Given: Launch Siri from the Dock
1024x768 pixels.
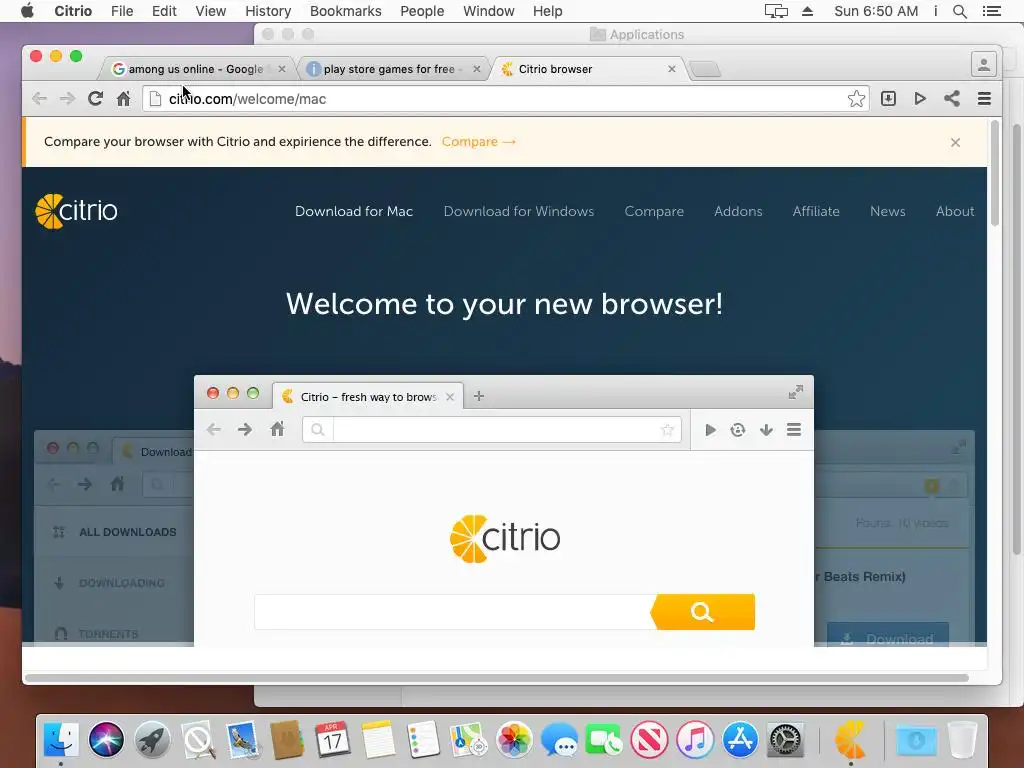Looking at the screenshot, I should [x=106, y=740].
